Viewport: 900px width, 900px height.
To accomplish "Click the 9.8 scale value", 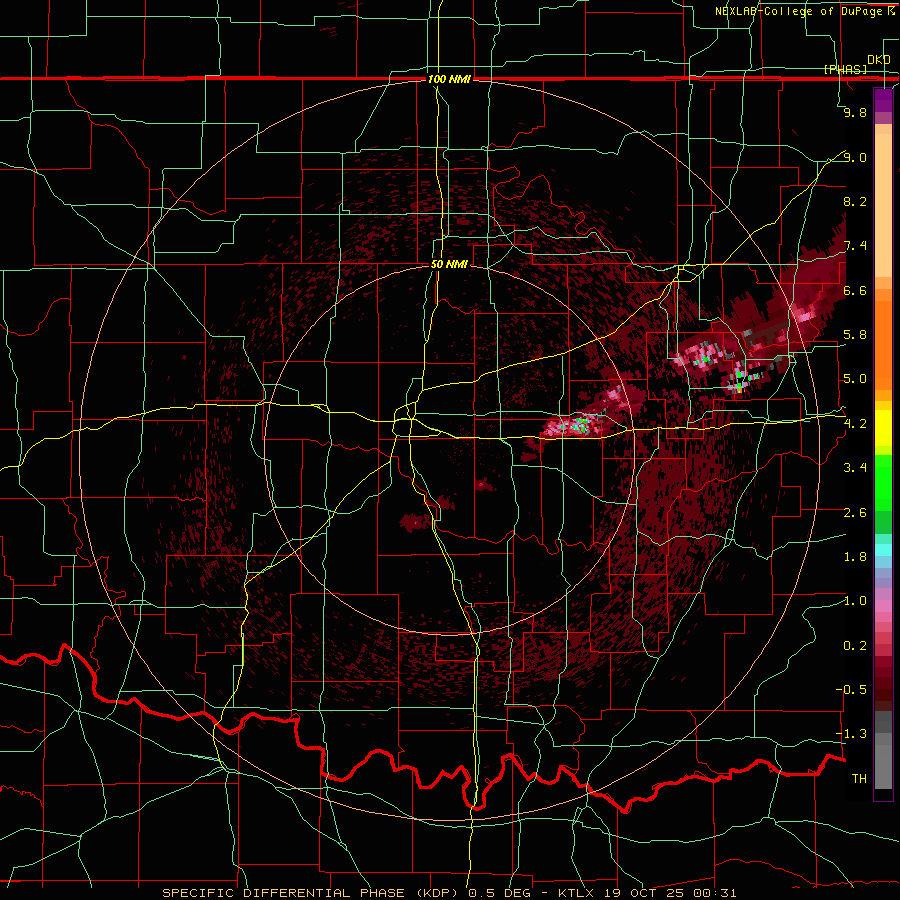I will pos(855,112).
